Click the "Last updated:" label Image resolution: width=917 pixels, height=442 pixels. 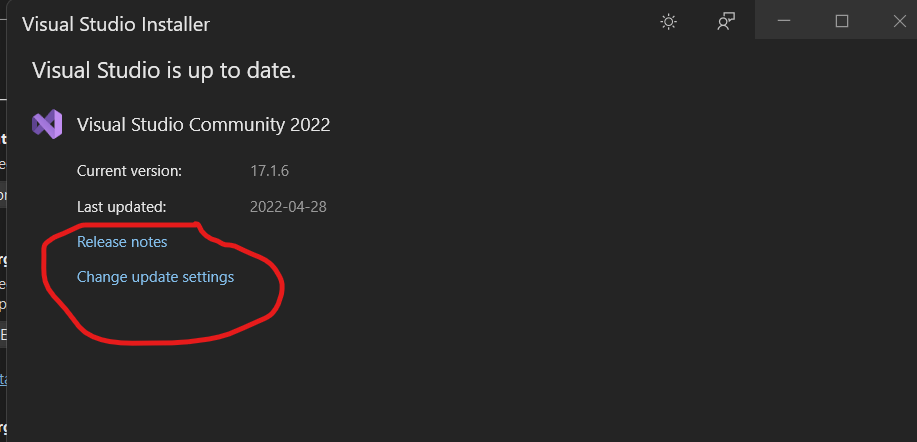[x=121, y=207]
